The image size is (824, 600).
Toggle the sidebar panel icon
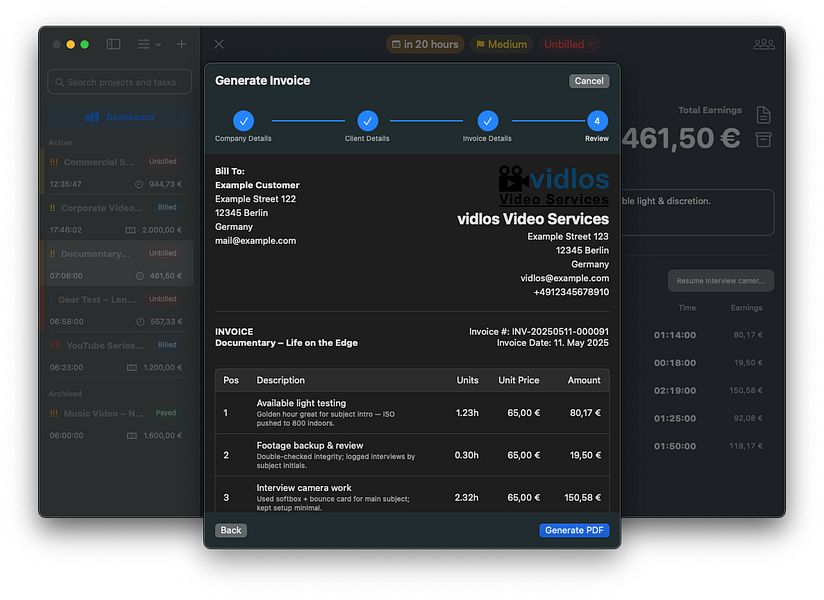coord(113,44)
